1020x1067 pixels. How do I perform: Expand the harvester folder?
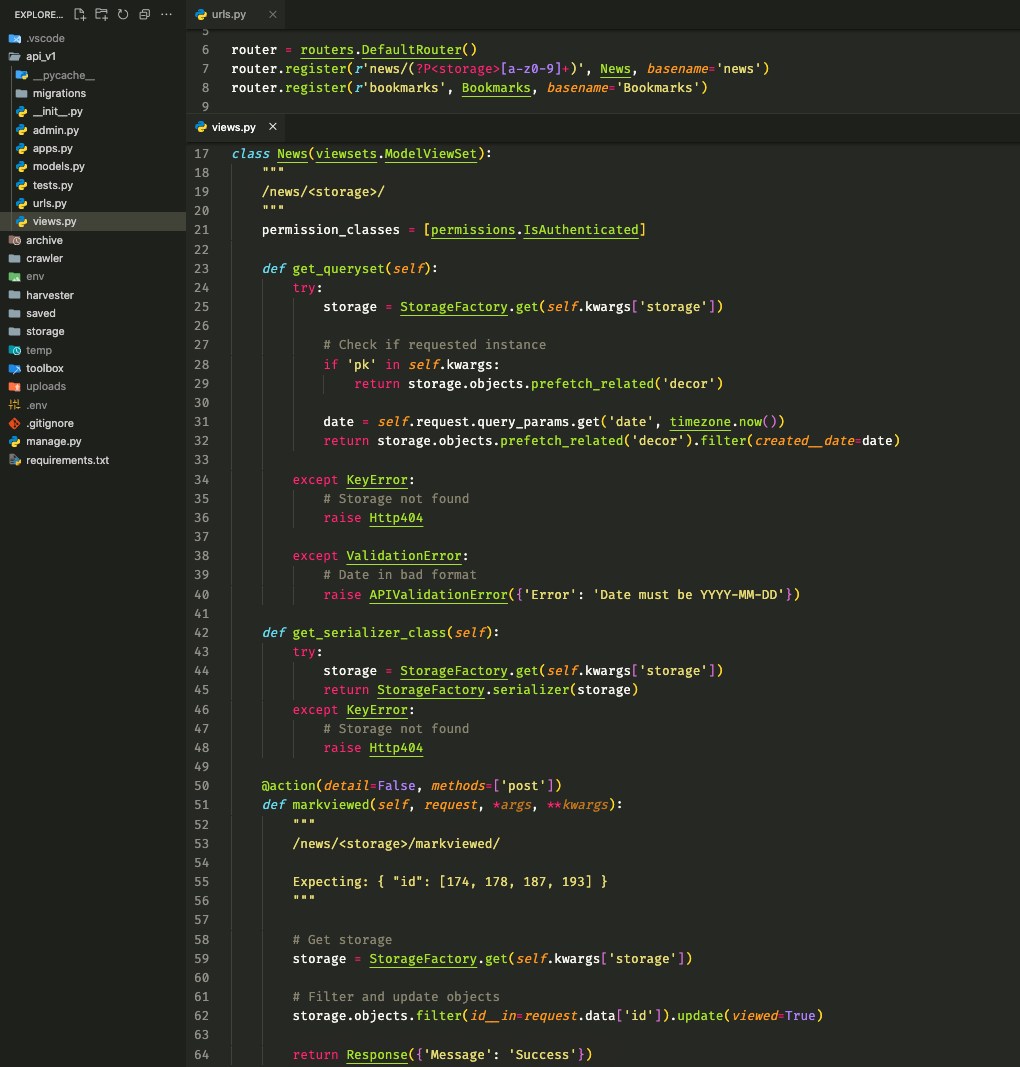[93, 295]
